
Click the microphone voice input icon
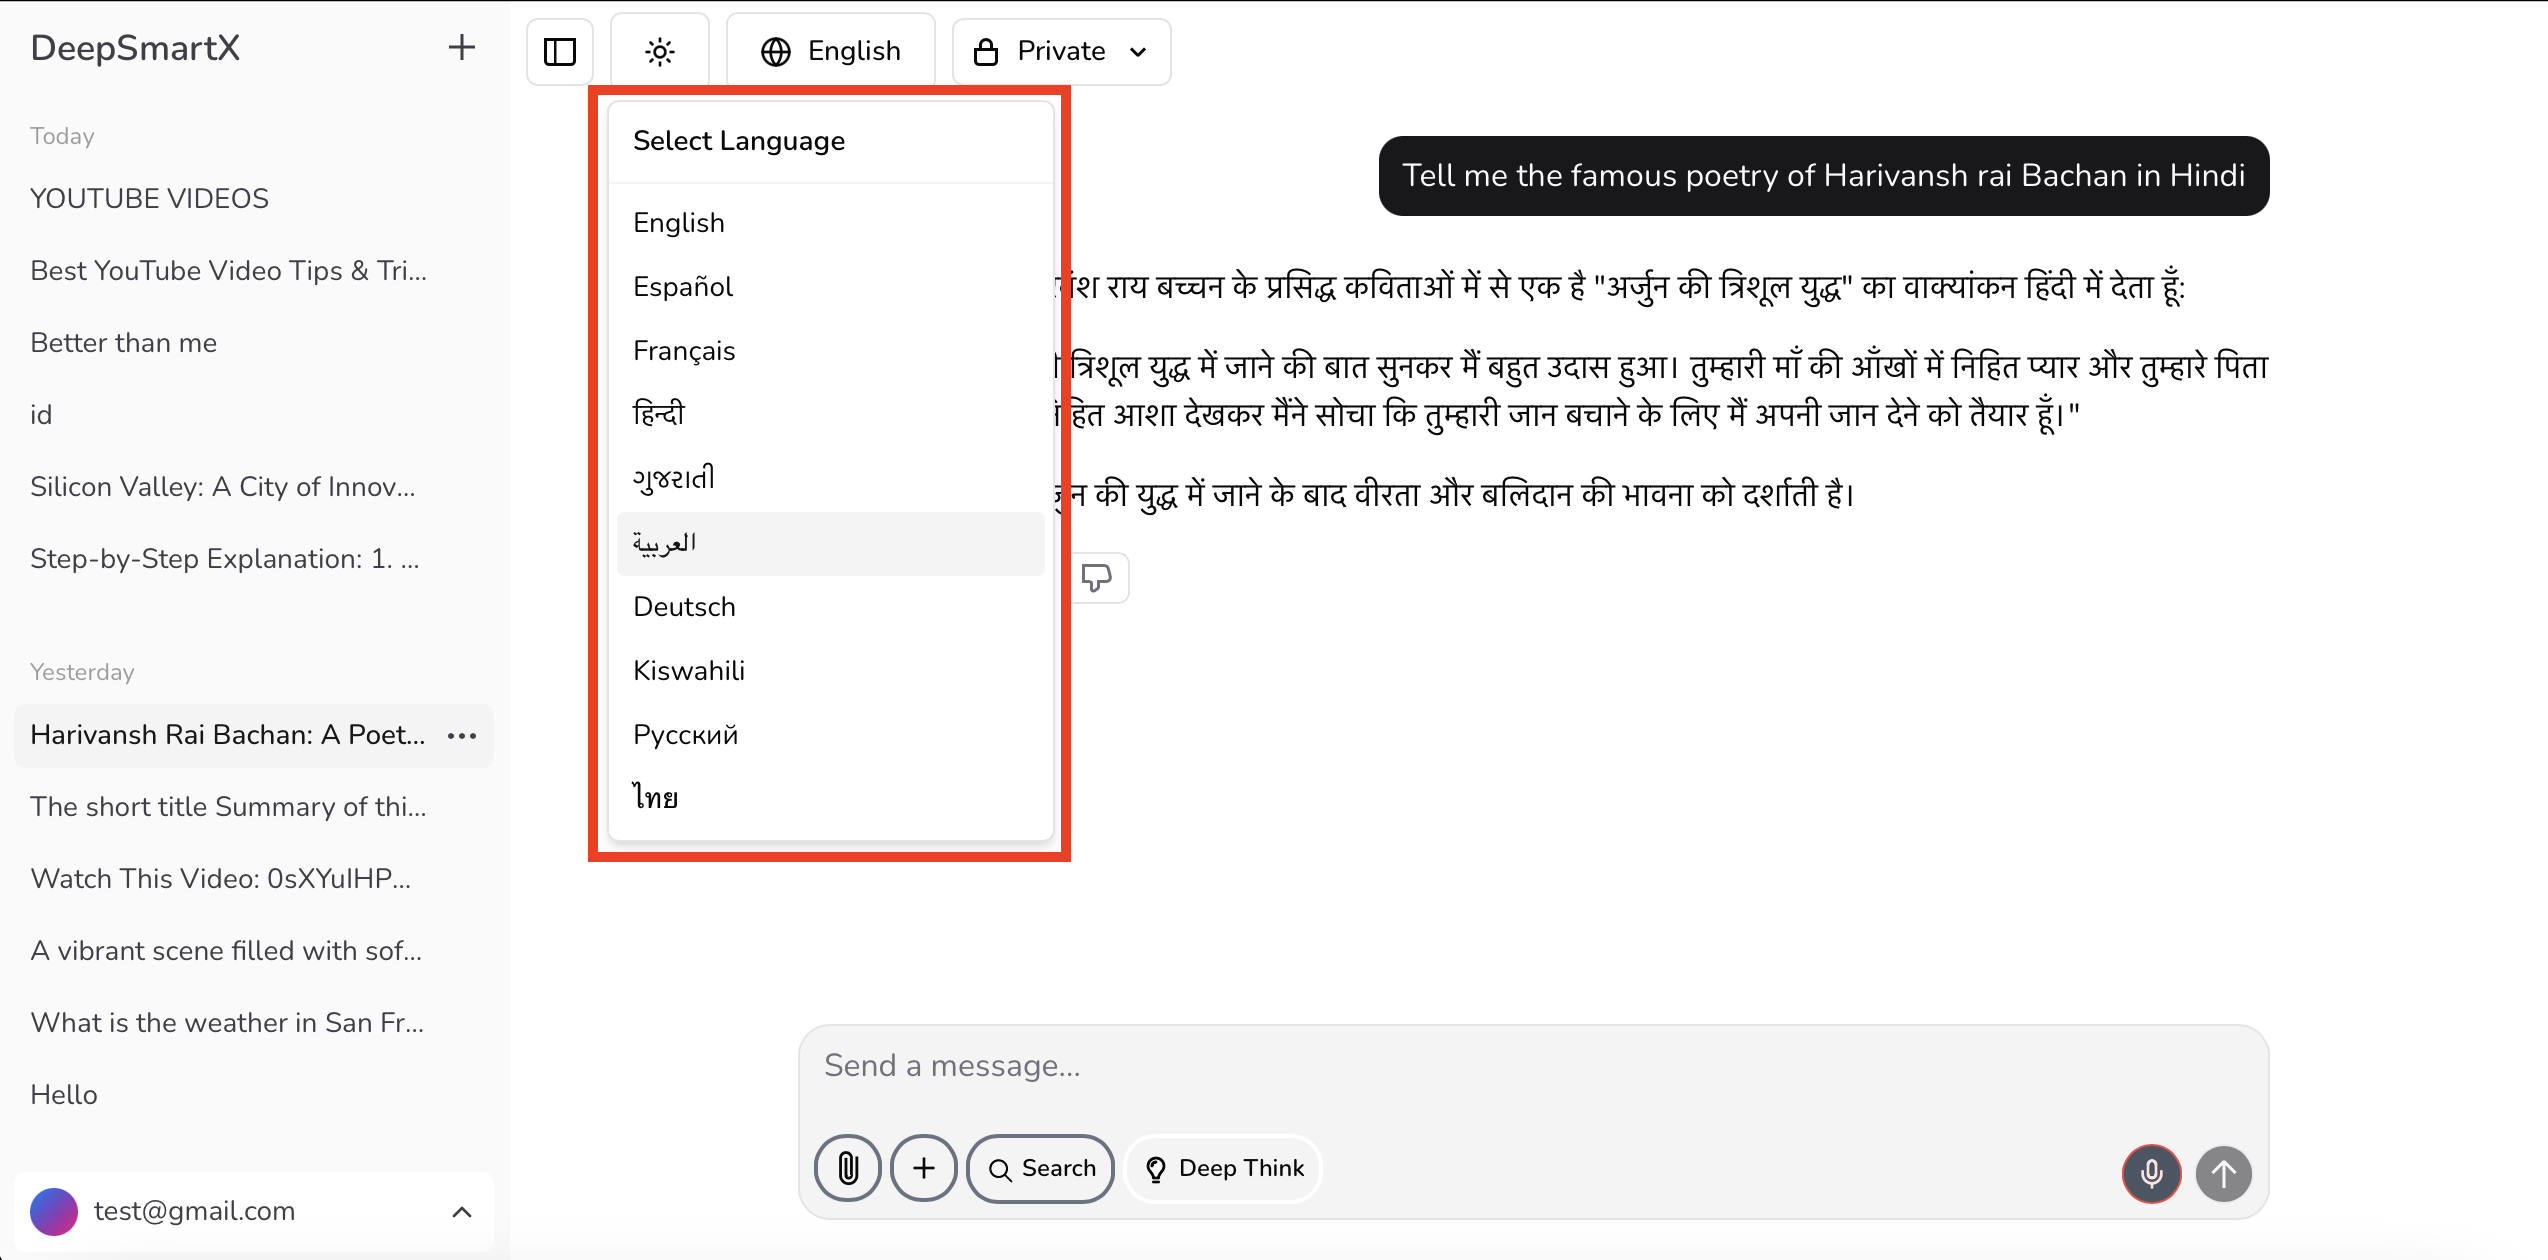[2151, 1173]
